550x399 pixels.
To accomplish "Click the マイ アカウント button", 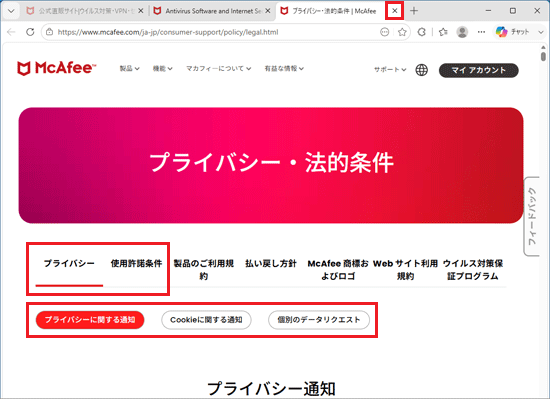I will [478, 70].
